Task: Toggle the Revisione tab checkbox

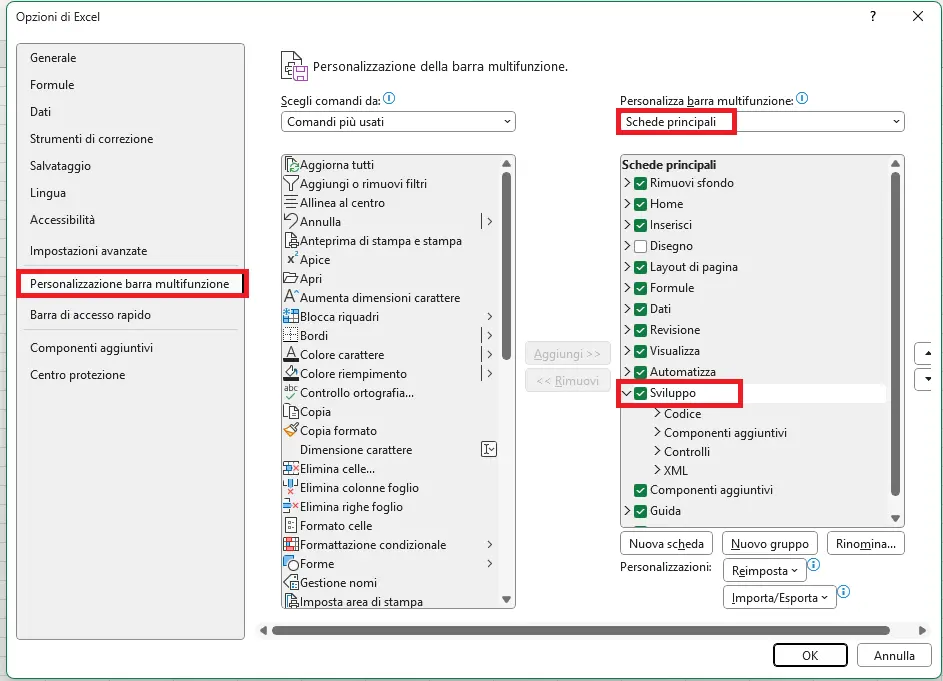Action: pyautogui.click(x=640, y=330)
